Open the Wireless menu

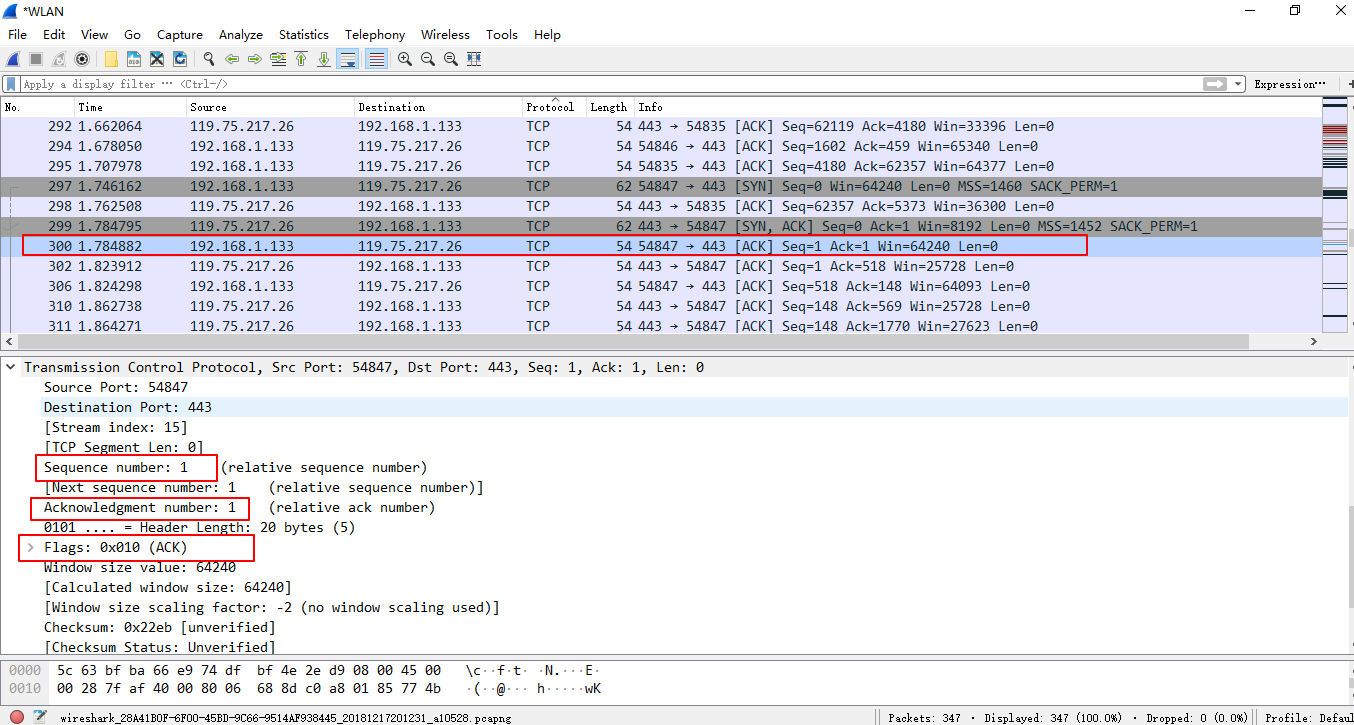pyautogui.click(x=445, y=34)
